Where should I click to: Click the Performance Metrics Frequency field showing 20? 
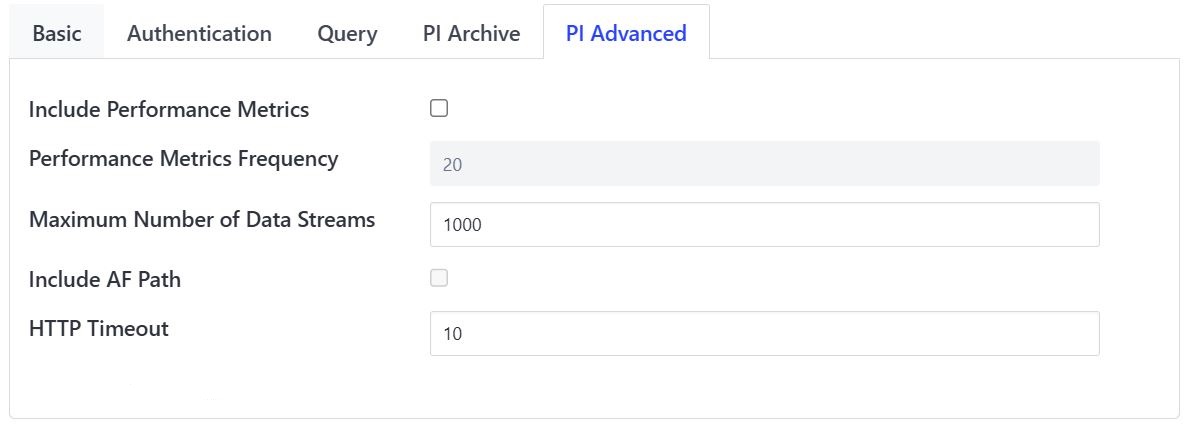pos(764,164)
